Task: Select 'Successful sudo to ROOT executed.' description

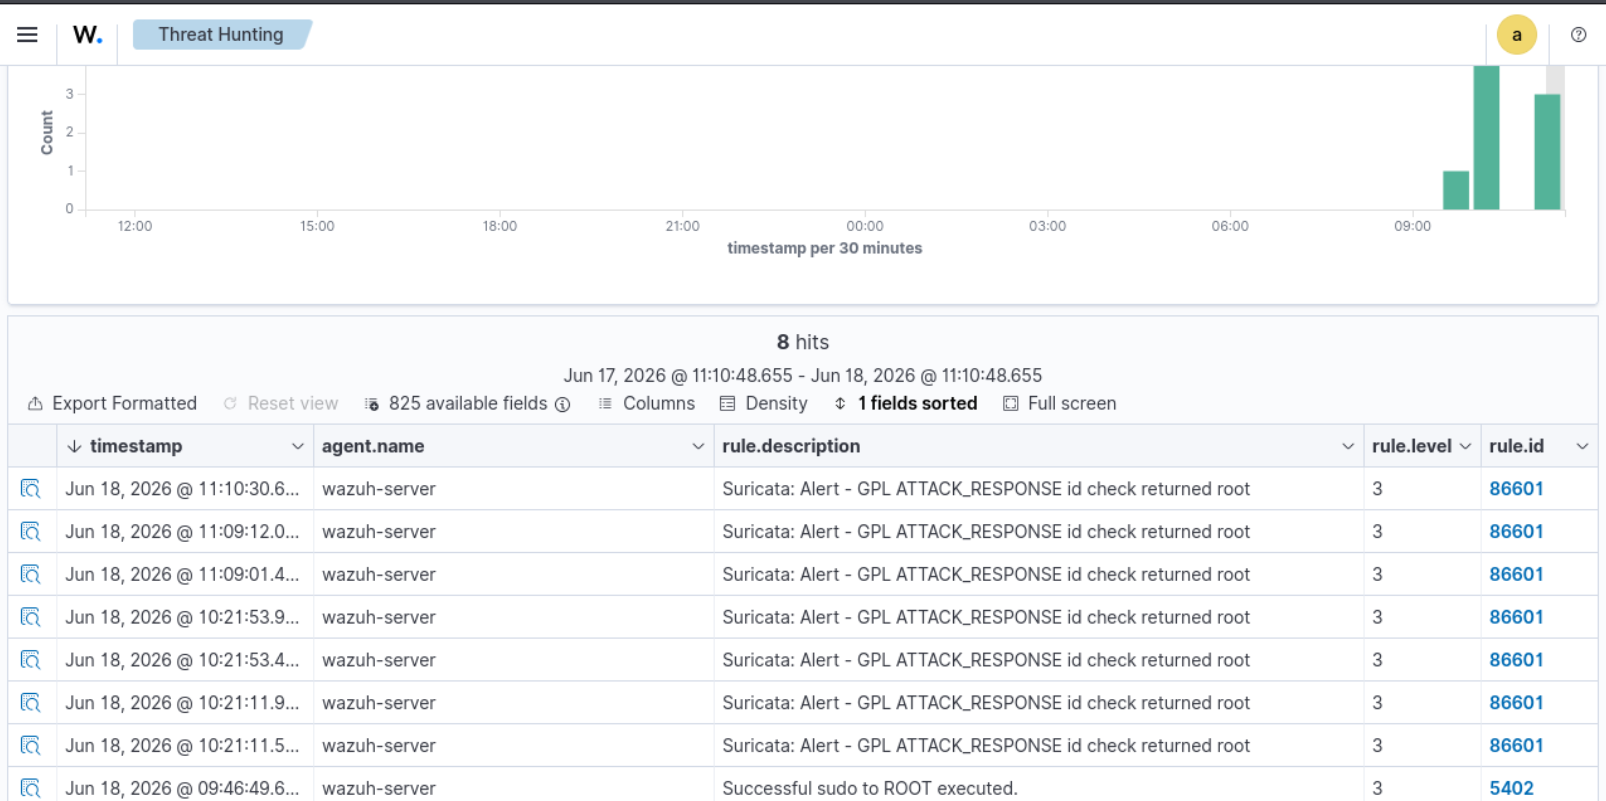Action: point(870,788)
